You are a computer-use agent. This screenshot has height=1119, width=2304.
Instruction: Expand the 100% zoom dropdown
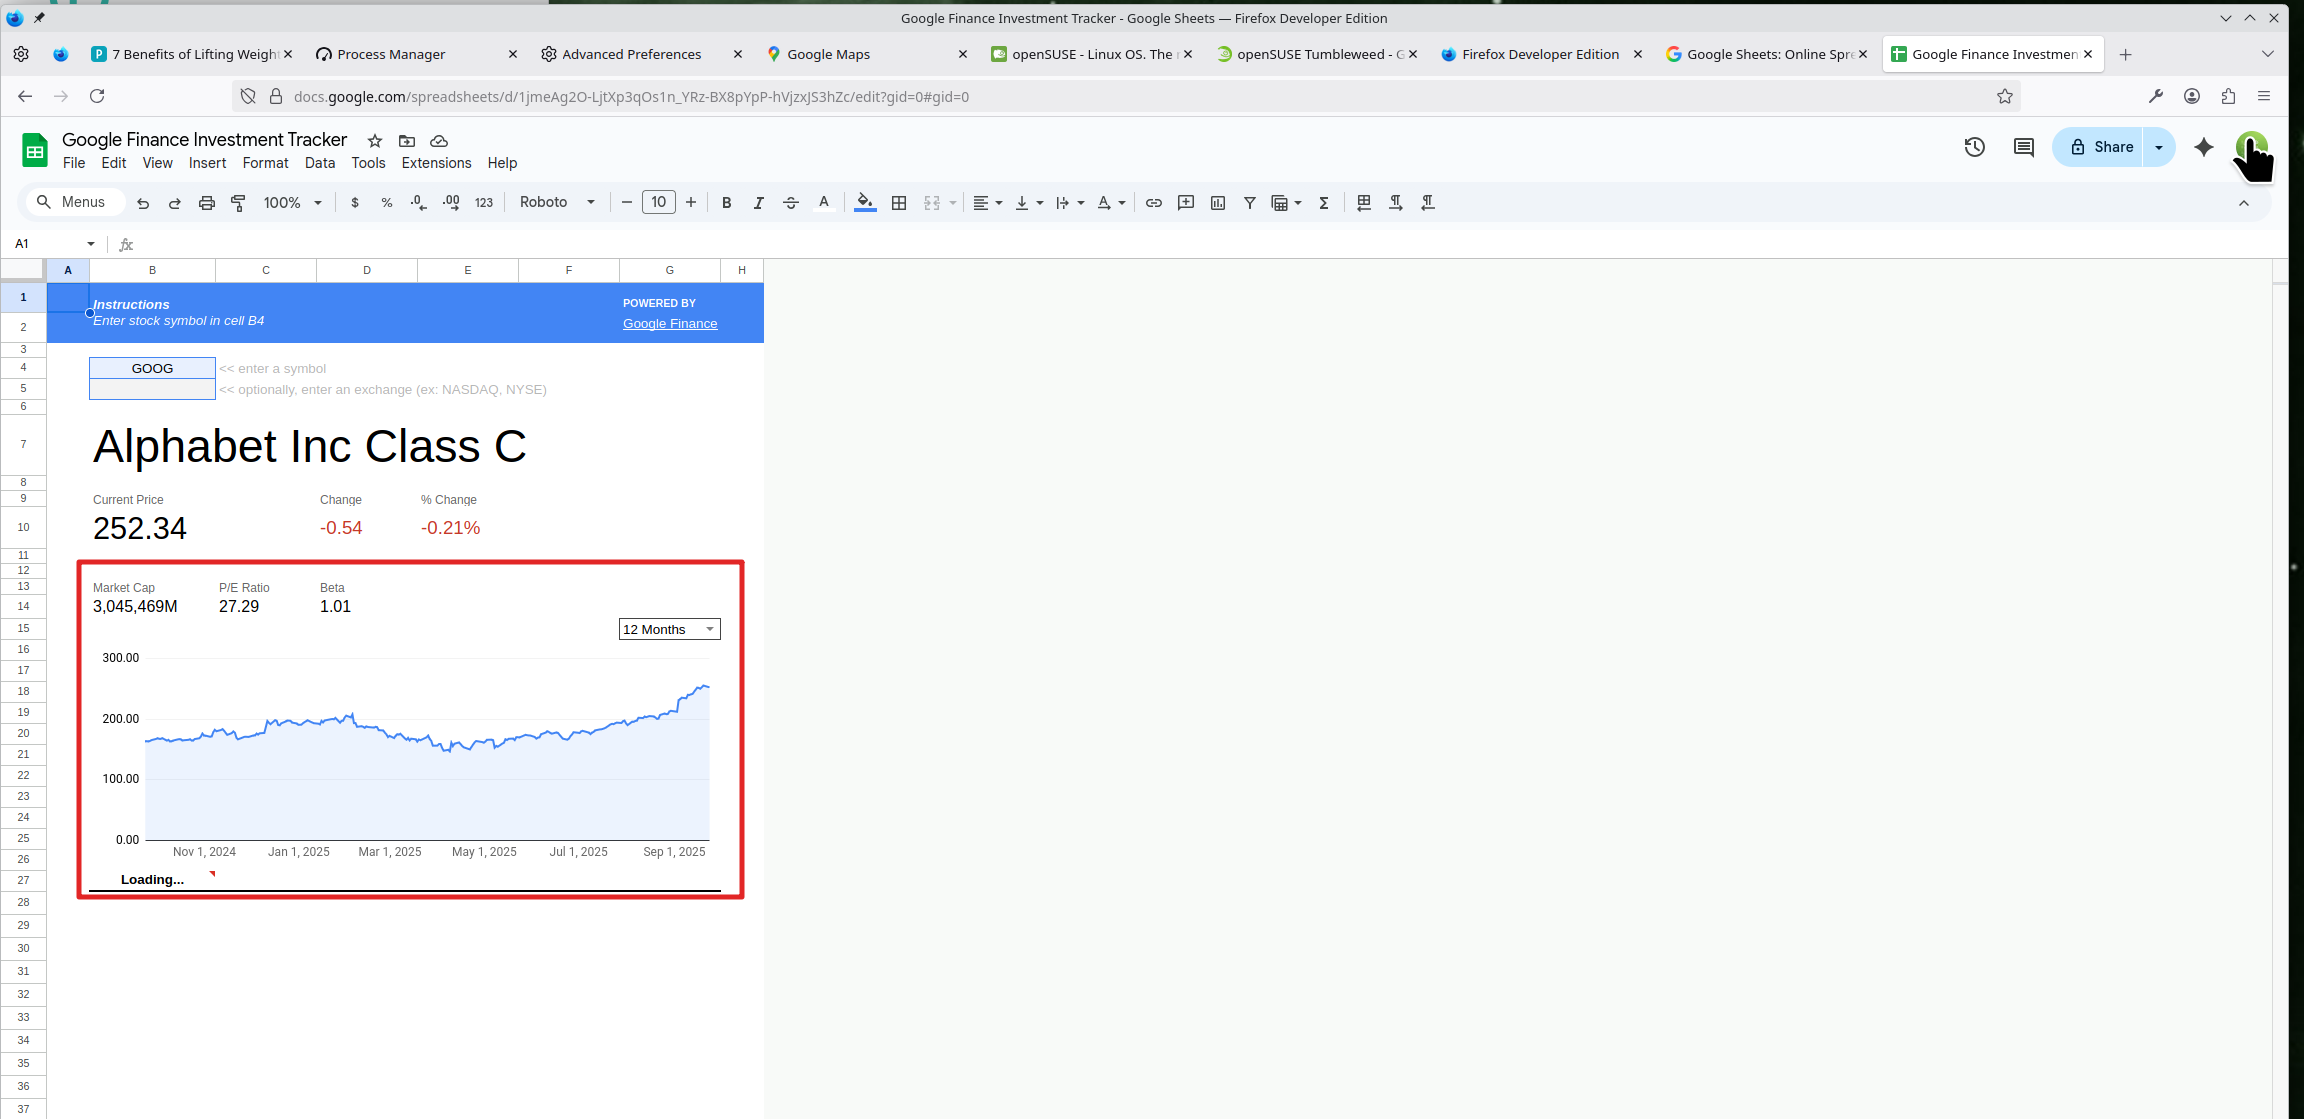292,203
